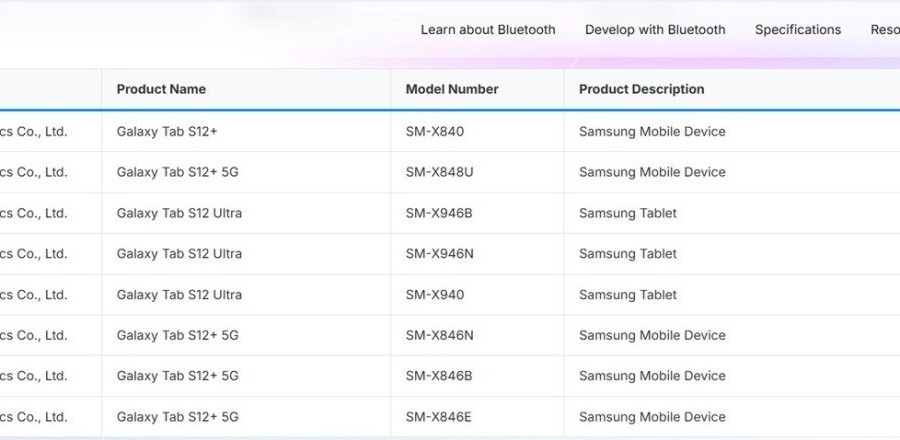The image size is (900, 440).
Task: Click Galaxy Tab S12+ 5G in SM-X846N row
Action: [x=177, y=335]
